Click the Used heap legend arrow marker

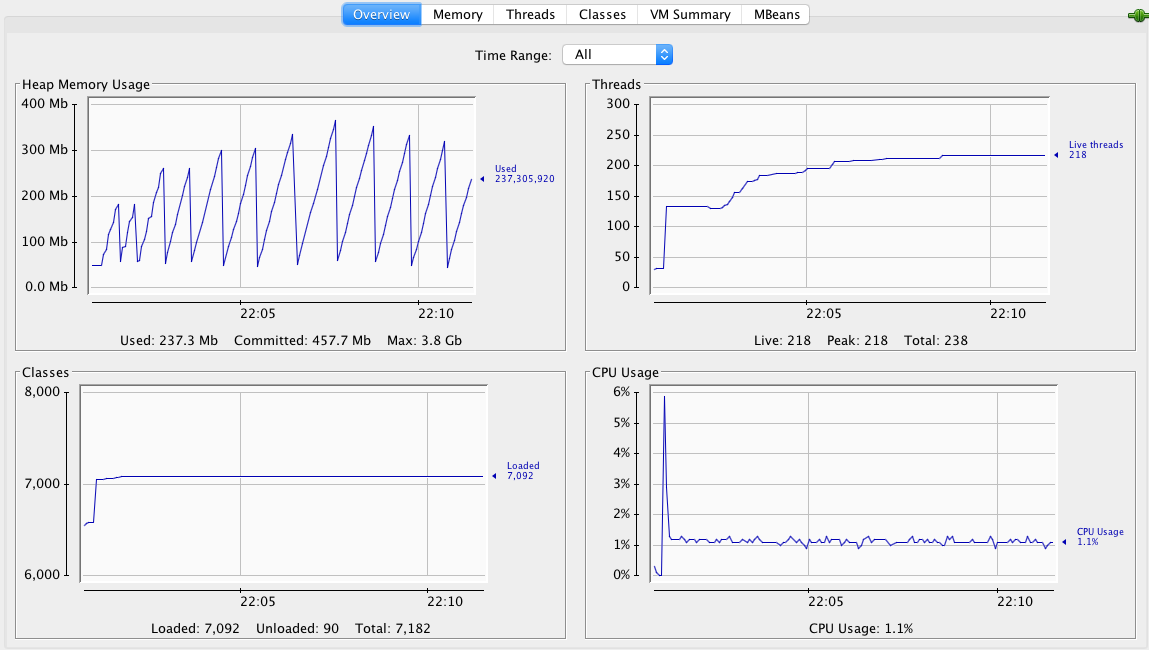pyautogui.click(x=482, y=179)
